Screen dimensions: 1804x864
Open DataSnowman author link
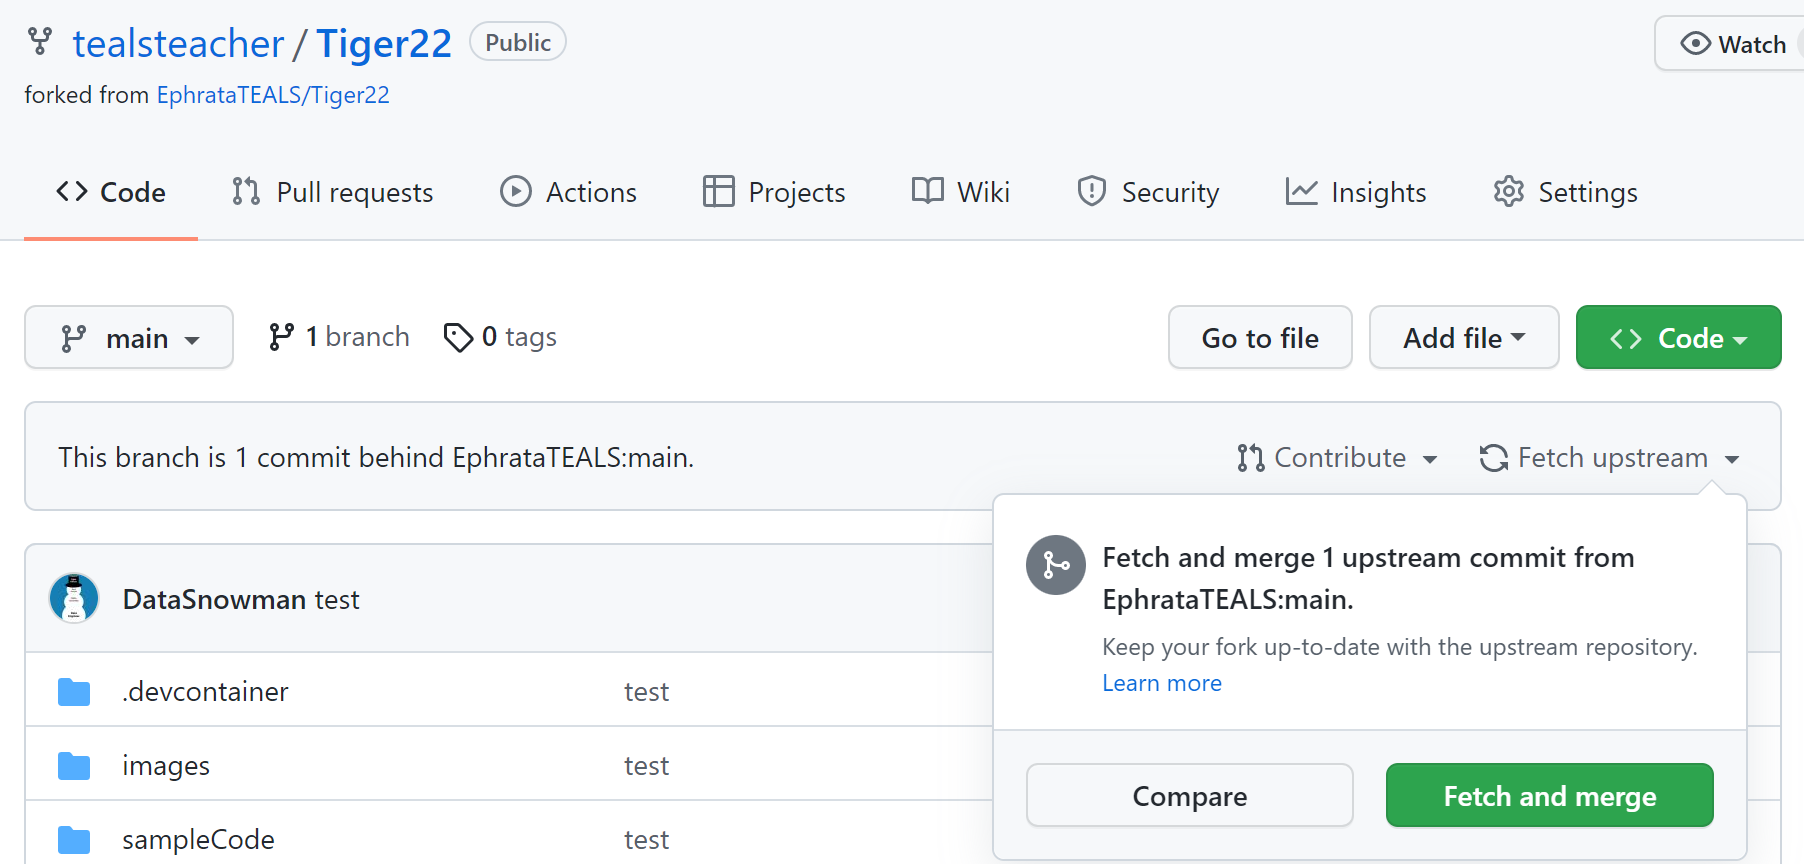pyautogui.click(x=214, y=599)
